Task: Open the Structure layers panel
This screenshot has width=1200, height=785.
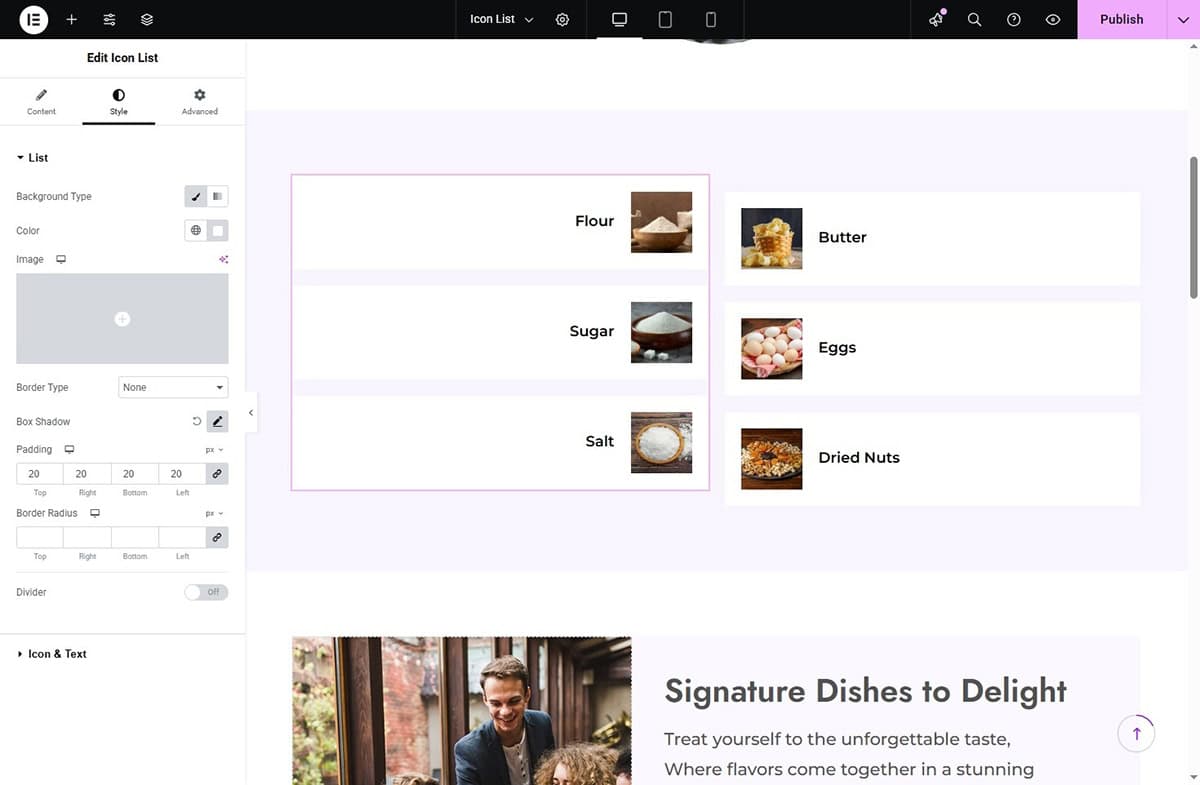Action: (147, 19)
